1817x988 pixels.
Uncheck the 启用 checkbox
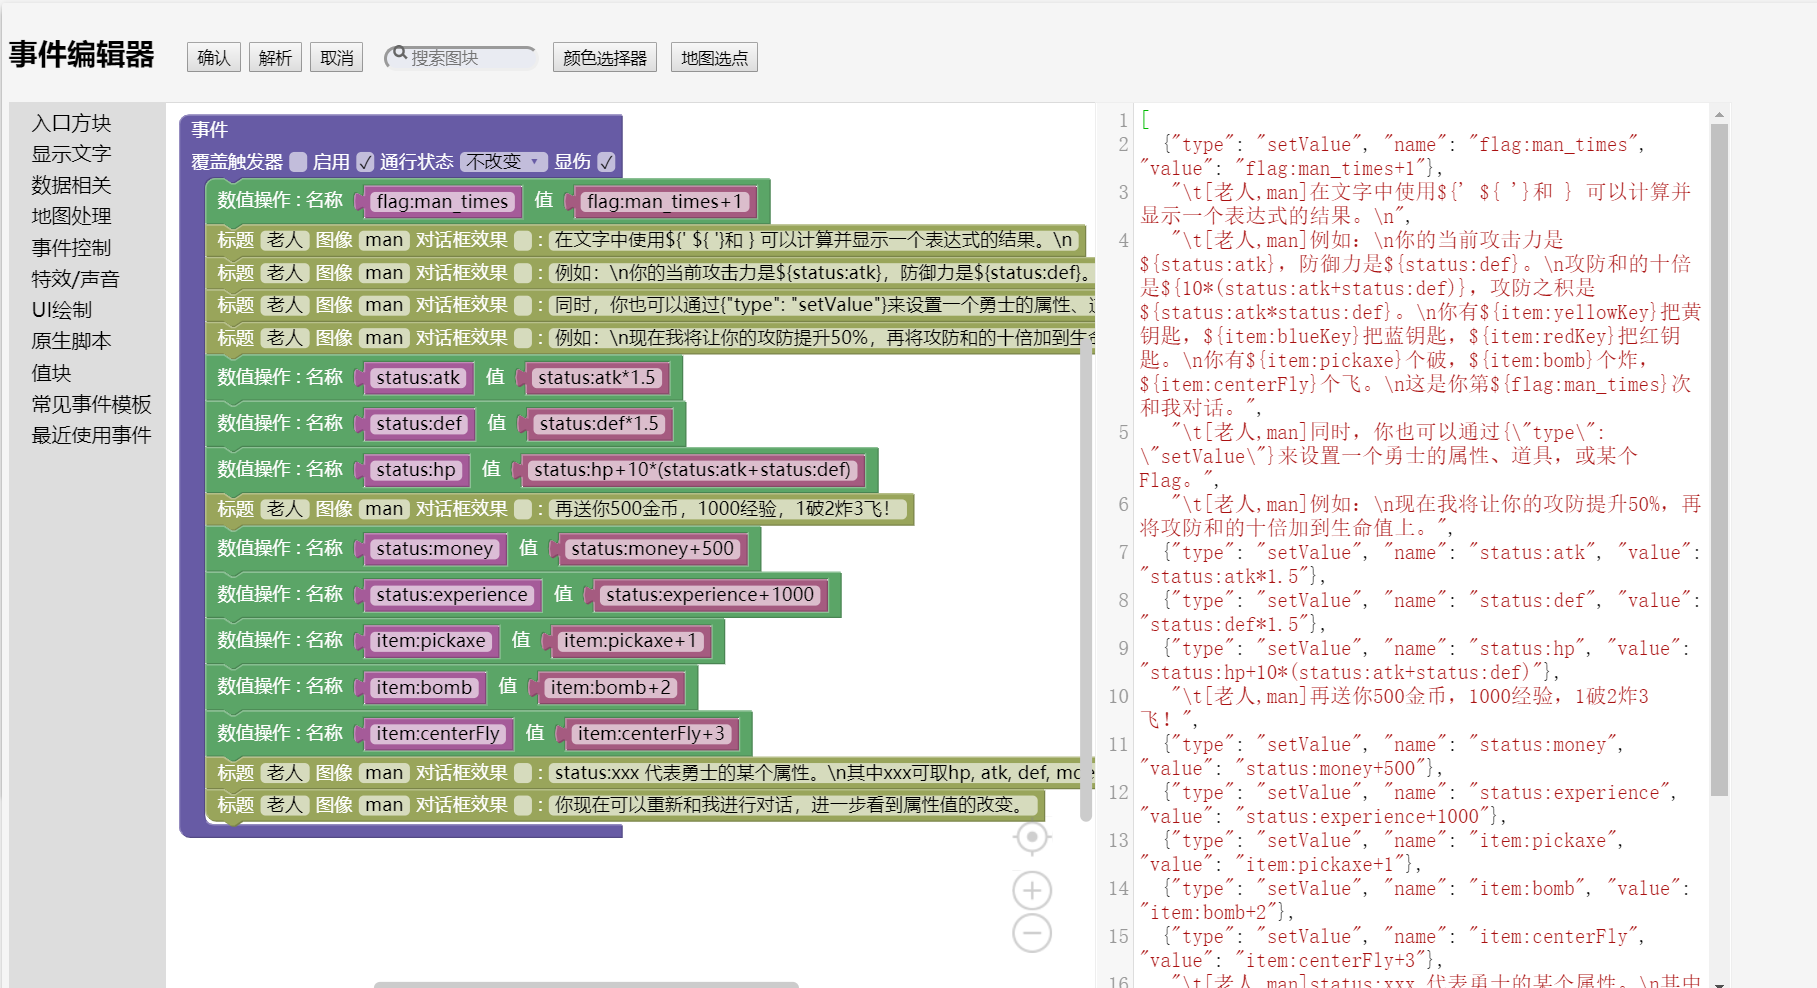(365, 162)
